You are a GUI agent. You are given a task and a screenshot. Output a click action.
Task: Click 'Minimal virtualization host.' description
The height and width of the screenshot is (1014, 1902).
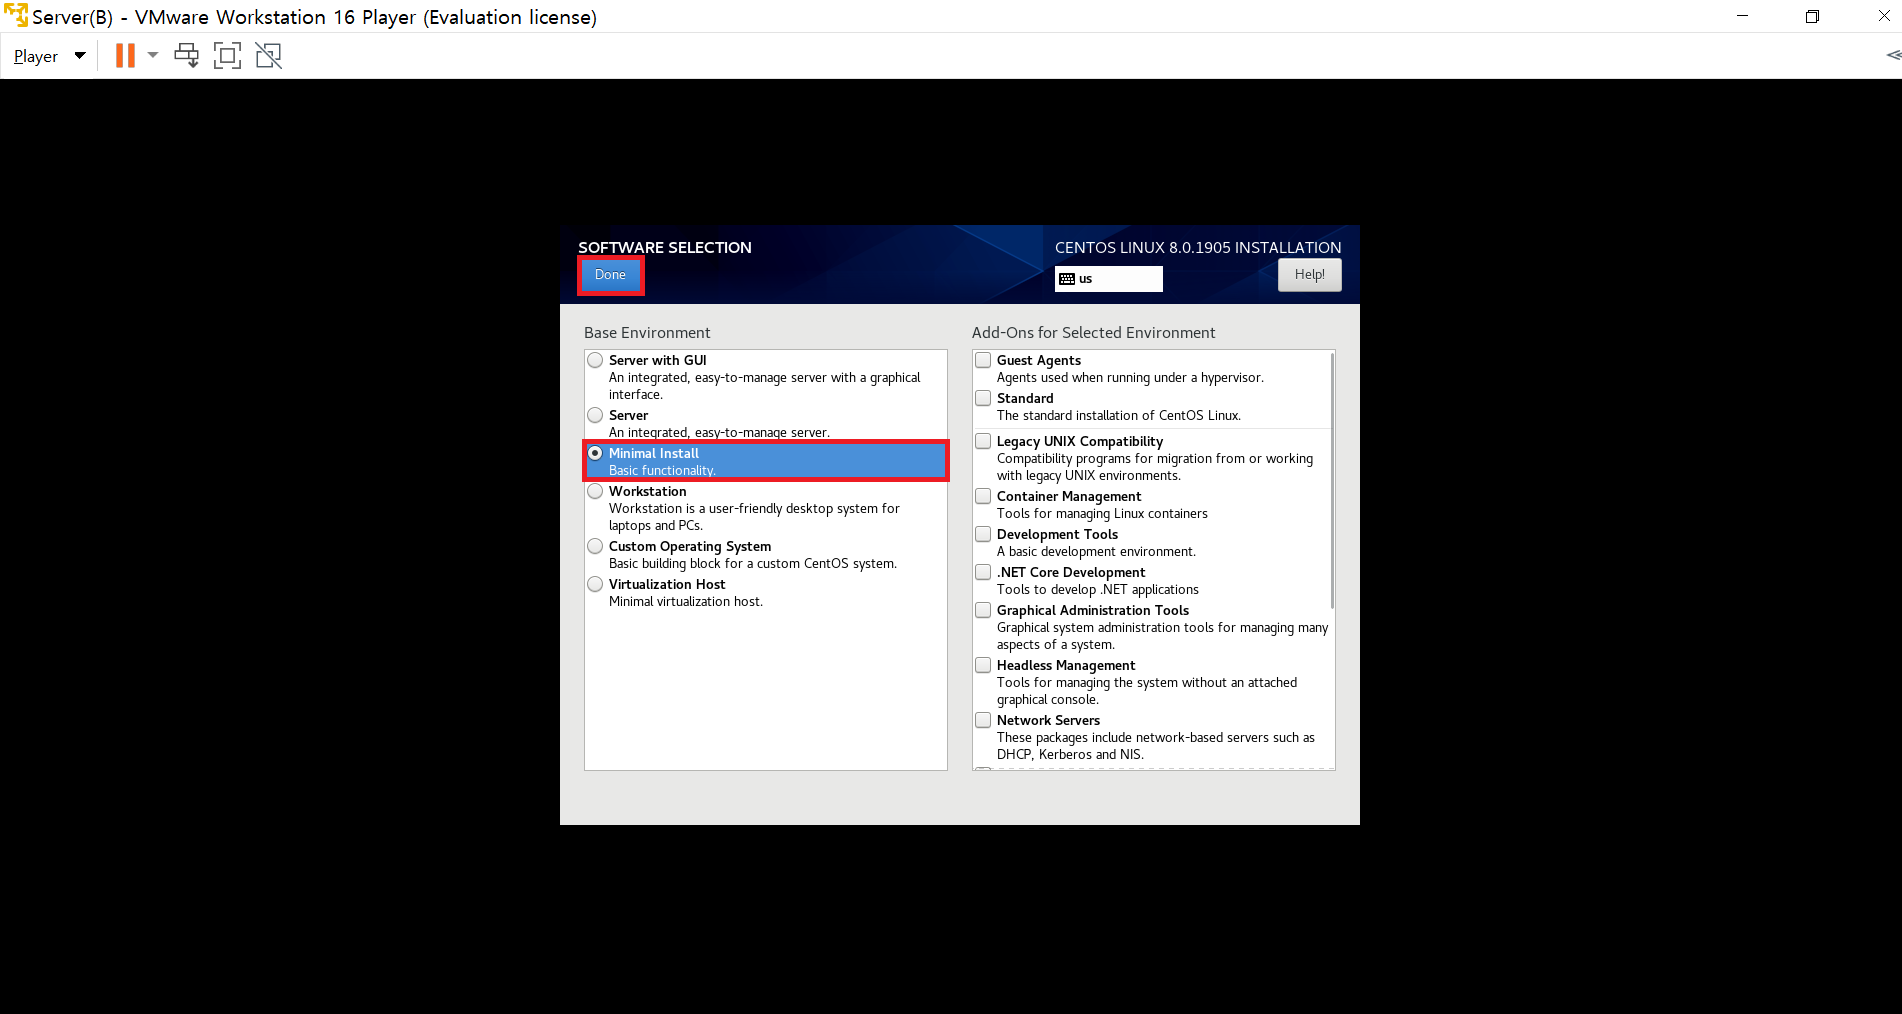686,602
